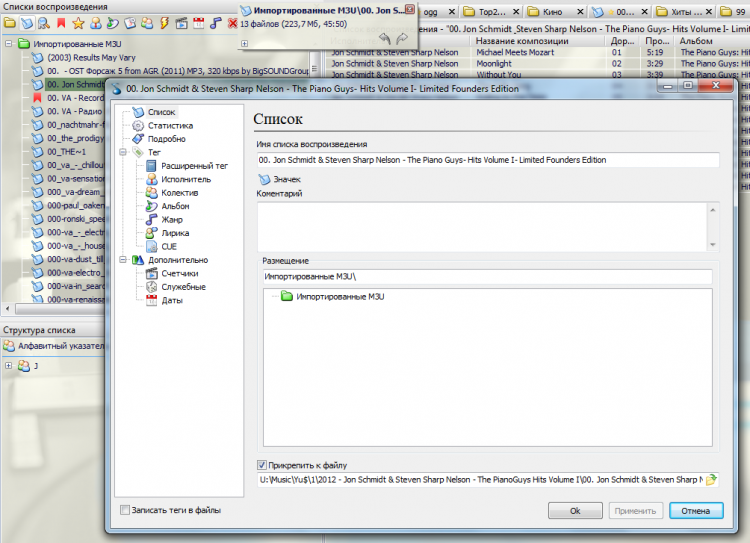Click the yellow star favorites icon

coord(78,22)
